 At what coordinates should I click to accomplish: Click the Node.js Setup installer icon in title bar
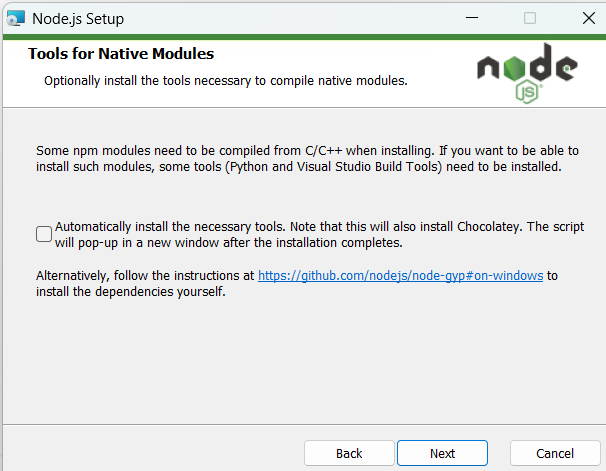click(16, 18)
